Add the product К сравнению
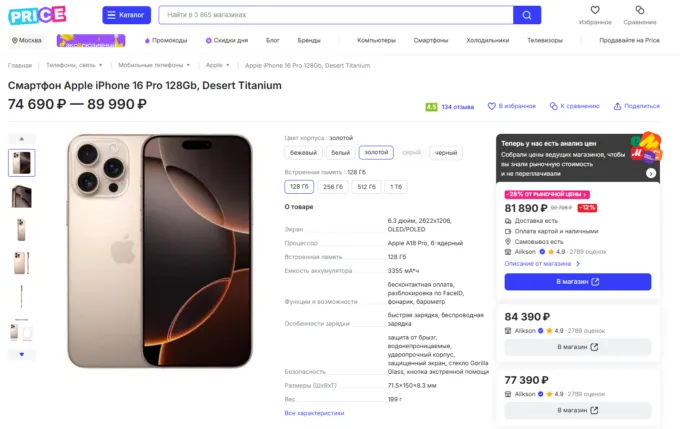 click(575, 106)
